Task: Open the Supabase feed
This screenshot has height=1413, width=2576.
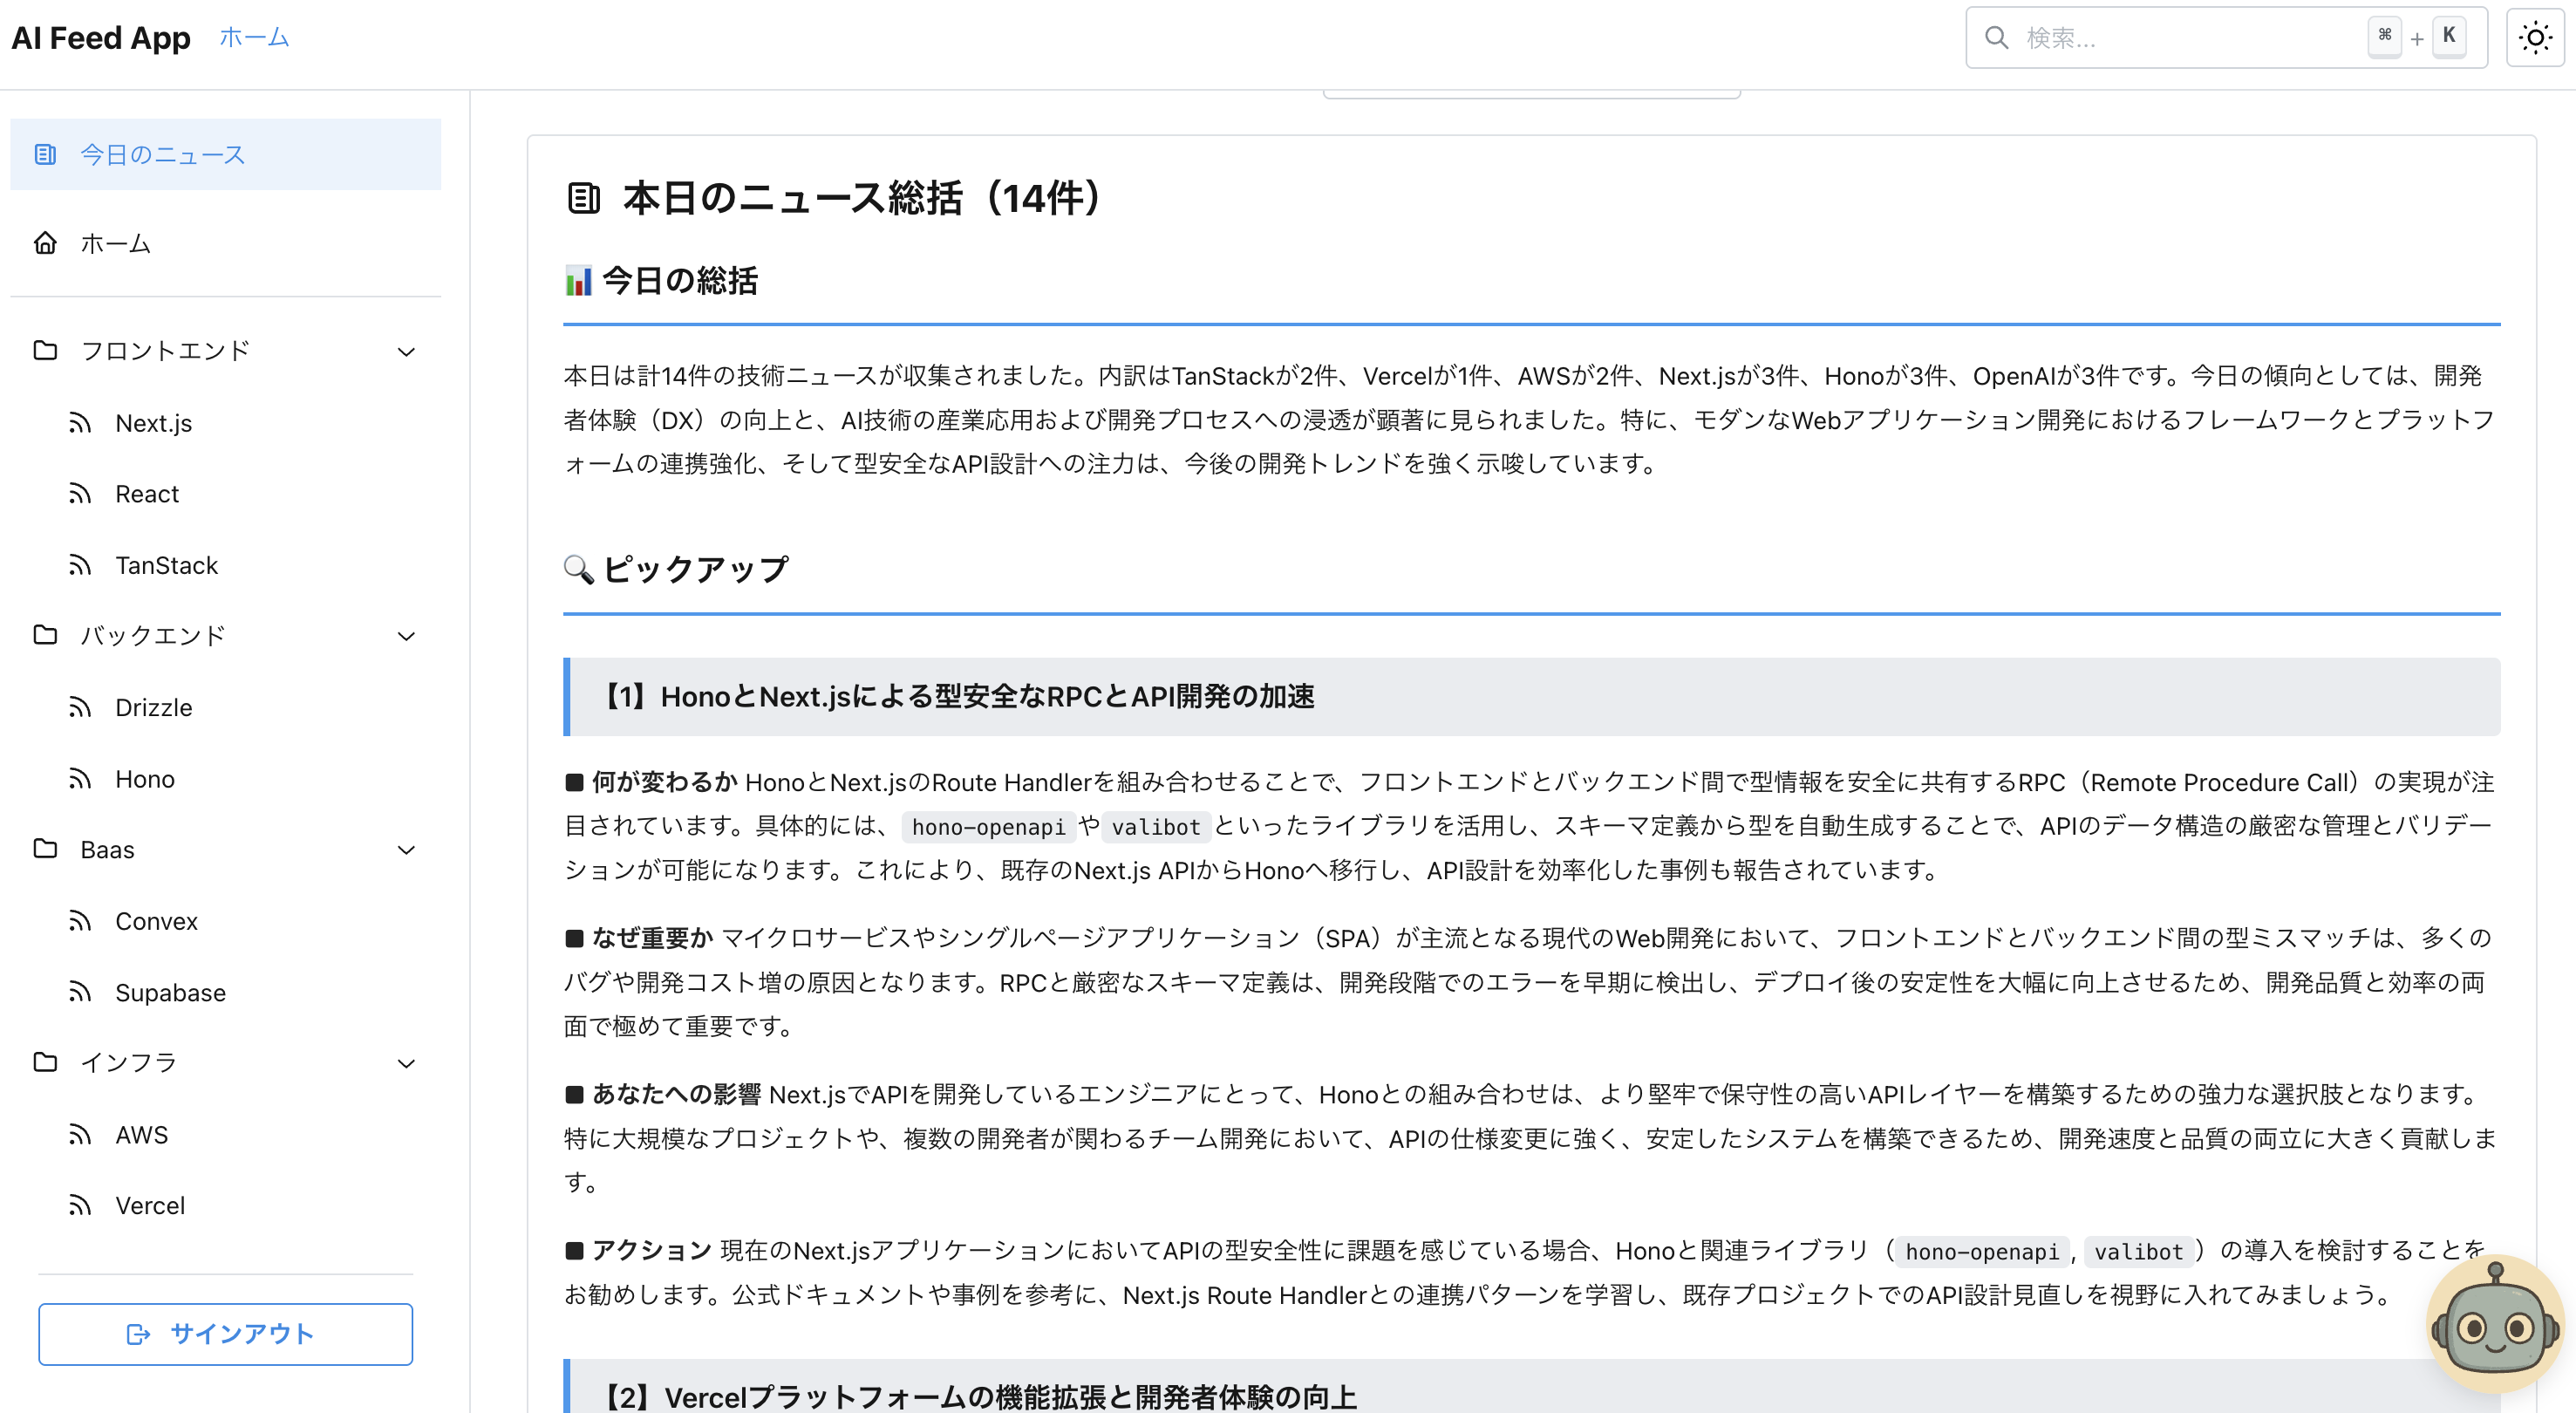Action: 169,992
